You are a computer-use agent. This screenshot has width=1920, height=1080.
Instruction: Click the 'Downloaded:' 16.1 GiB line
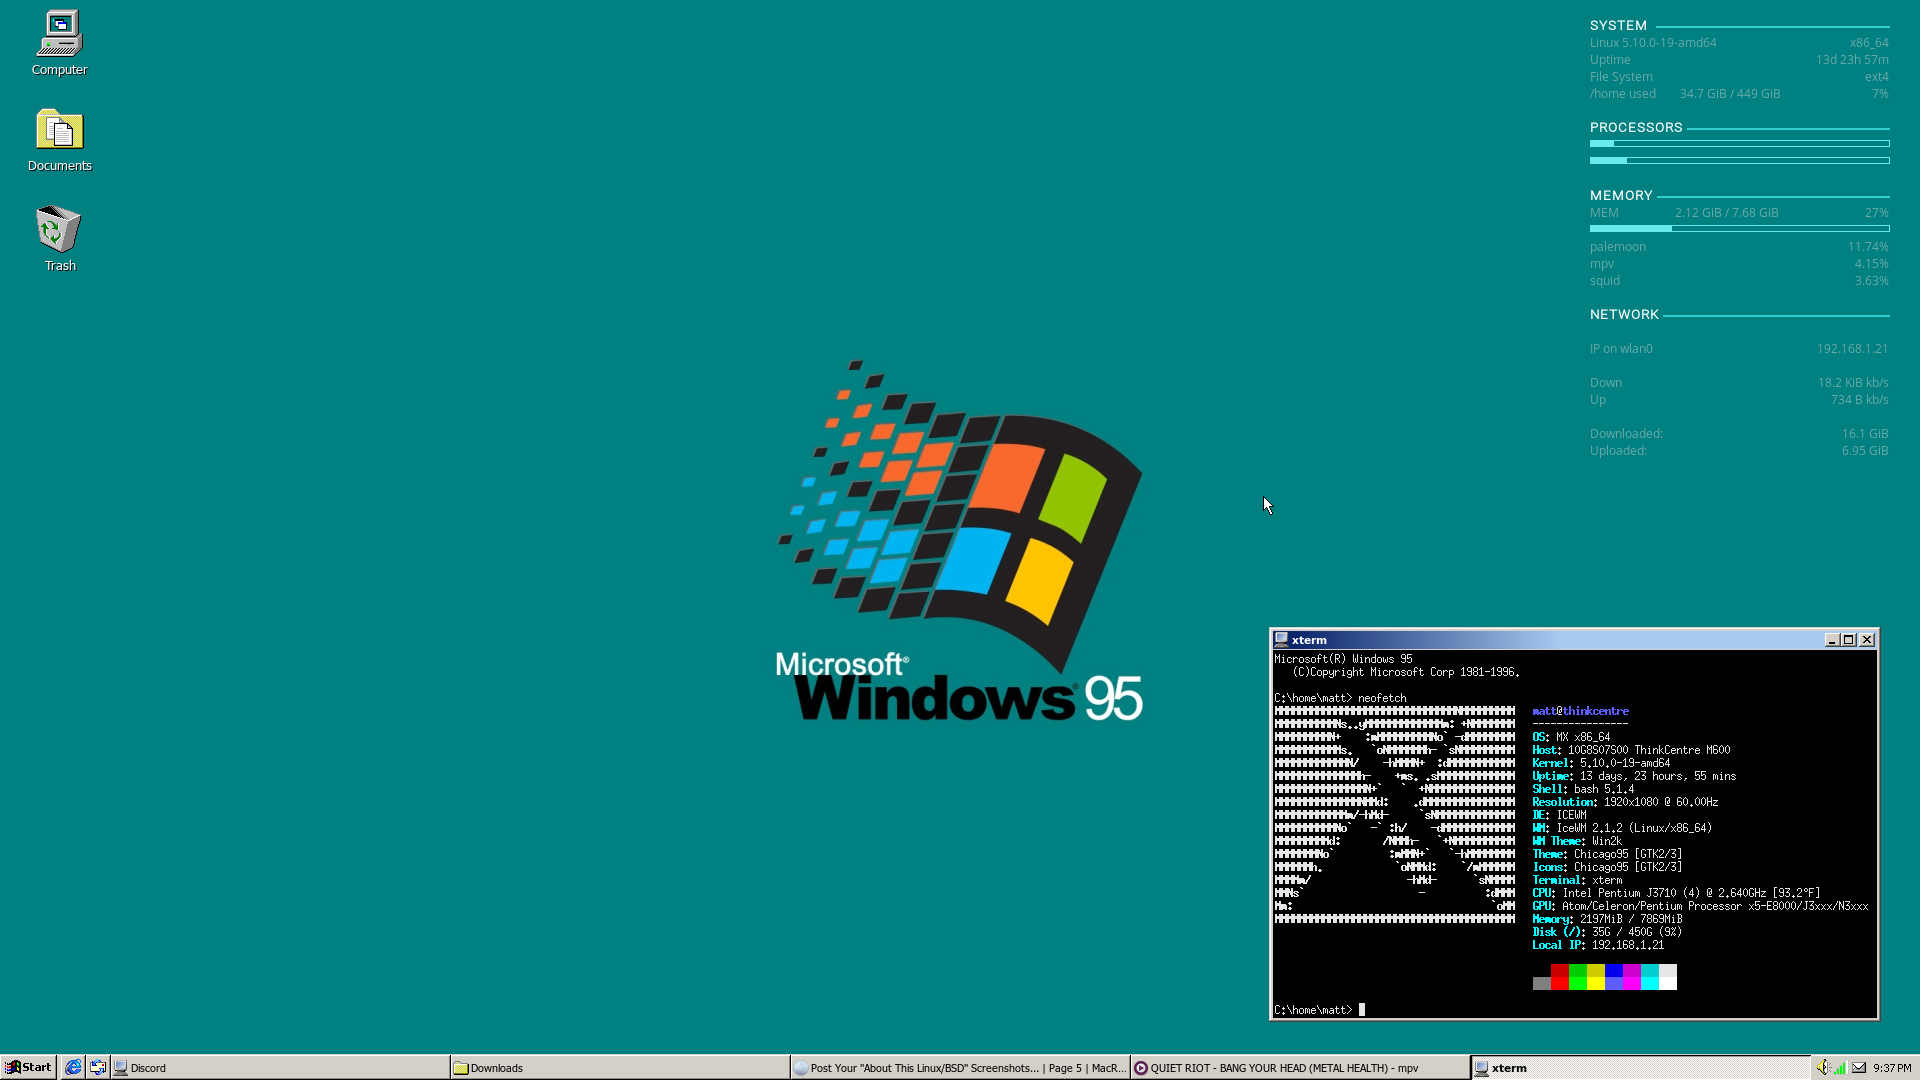pos(1739,434)
